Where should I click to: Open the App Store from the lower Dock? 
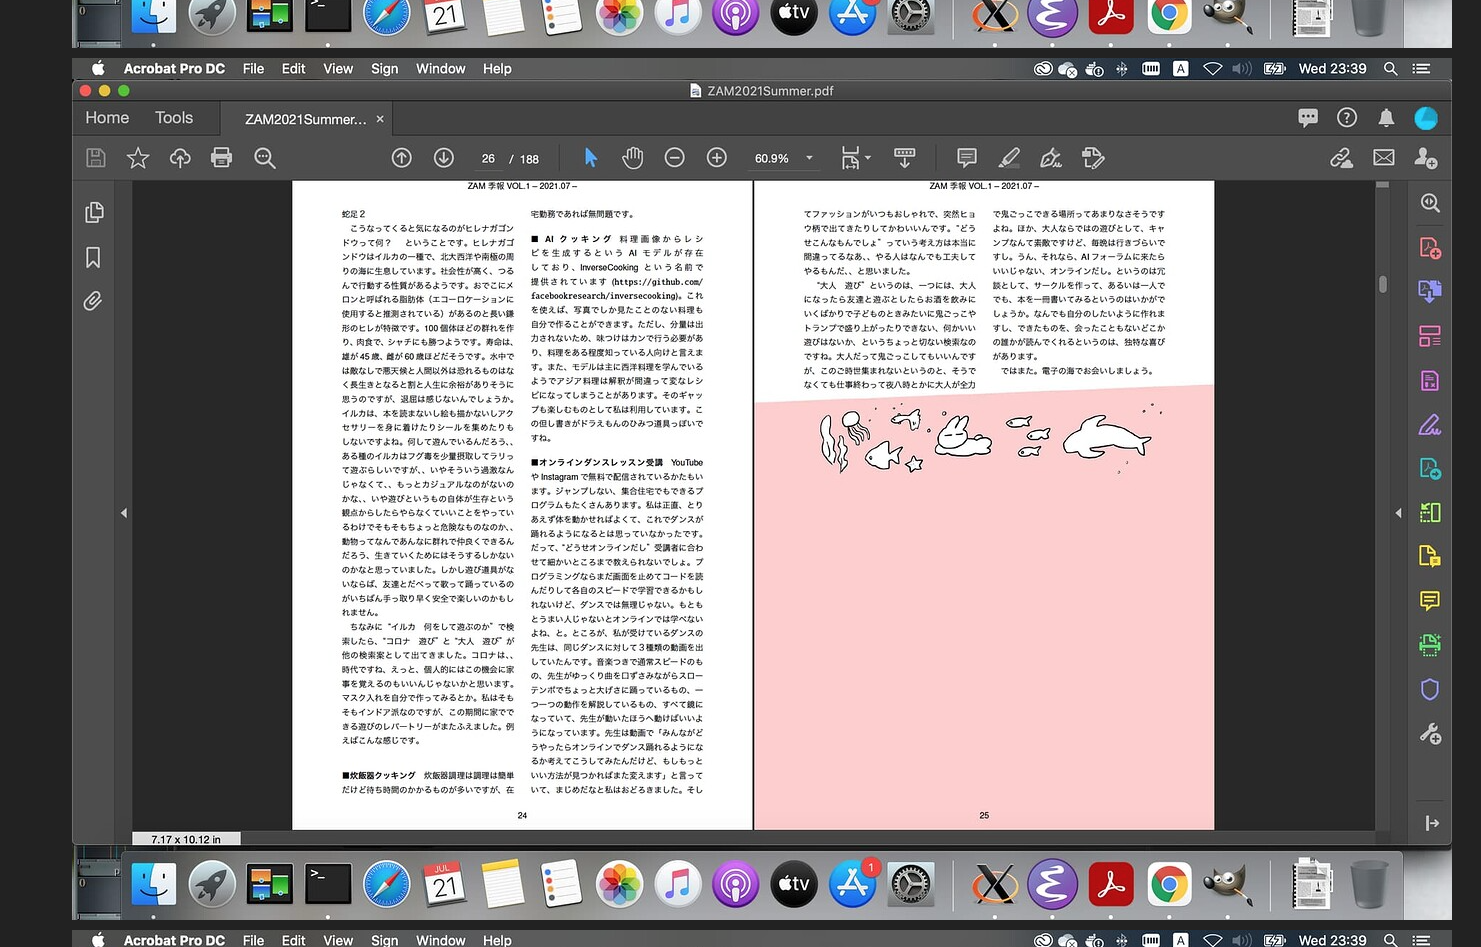coord(852,884)
